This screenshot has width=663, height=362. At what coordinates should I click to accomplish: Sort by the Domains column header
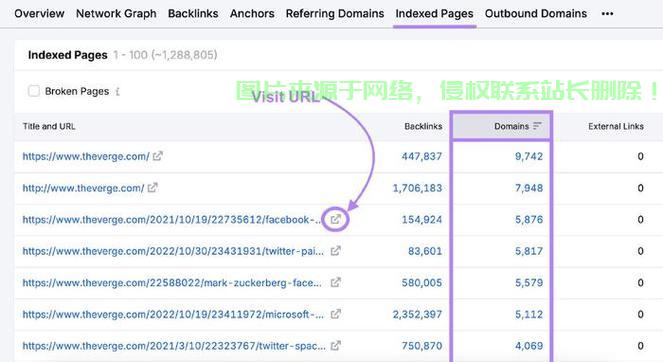512,126
